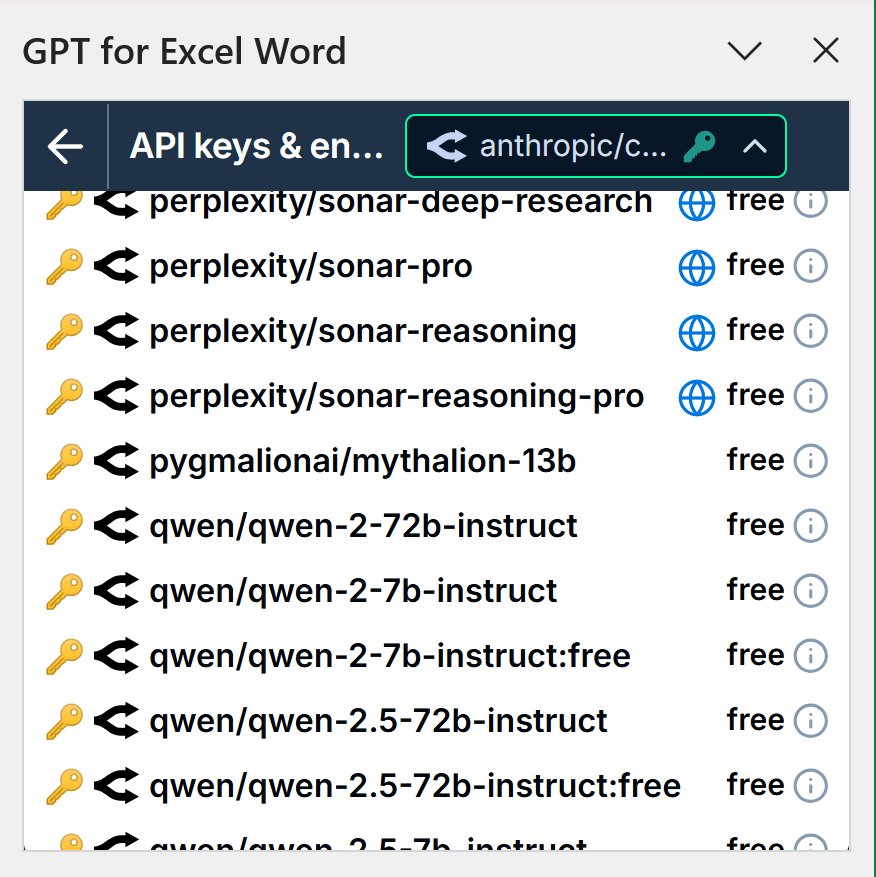876x877 pixels.
Task: Close the GPT for Excel Word pane
Action: coord(826,51)
